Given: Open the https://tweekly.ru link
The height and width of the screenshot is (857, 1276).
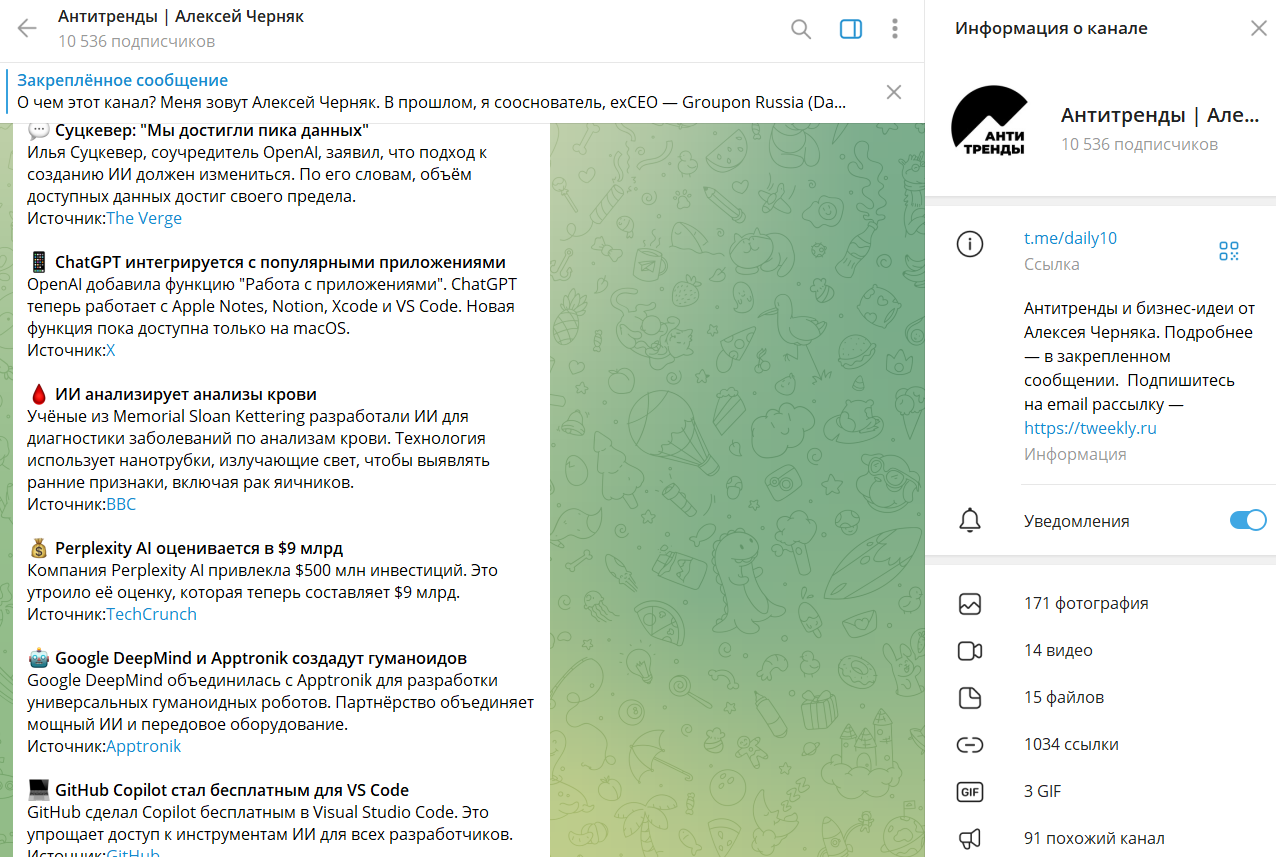Looking at the screenshot, I should (1090, 428).
